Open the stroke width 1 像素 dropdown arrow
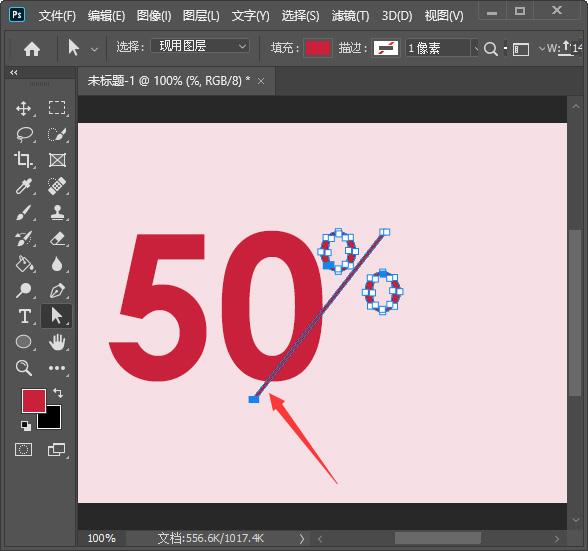Screen dimensions: 588x551 pyautogui.click(x=476, y=48)
